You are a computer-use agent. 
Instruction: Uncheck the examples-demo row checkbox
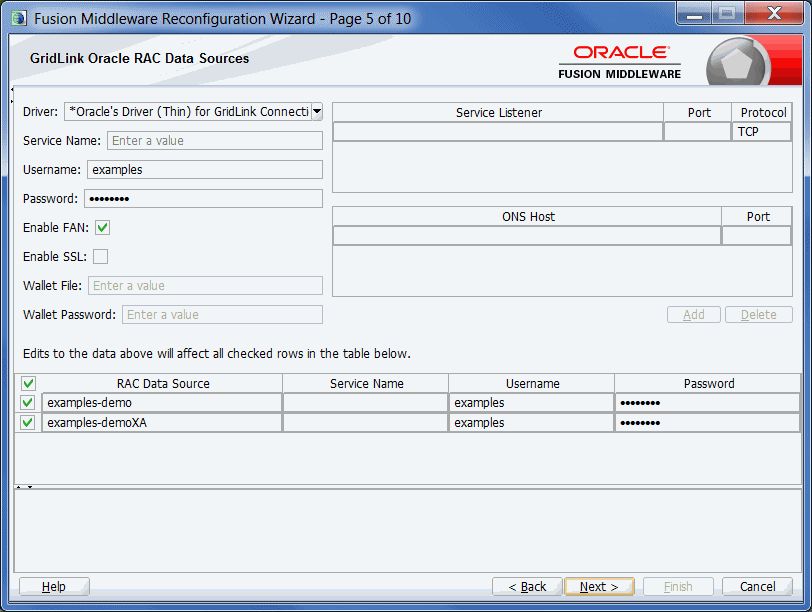[28, 402]
